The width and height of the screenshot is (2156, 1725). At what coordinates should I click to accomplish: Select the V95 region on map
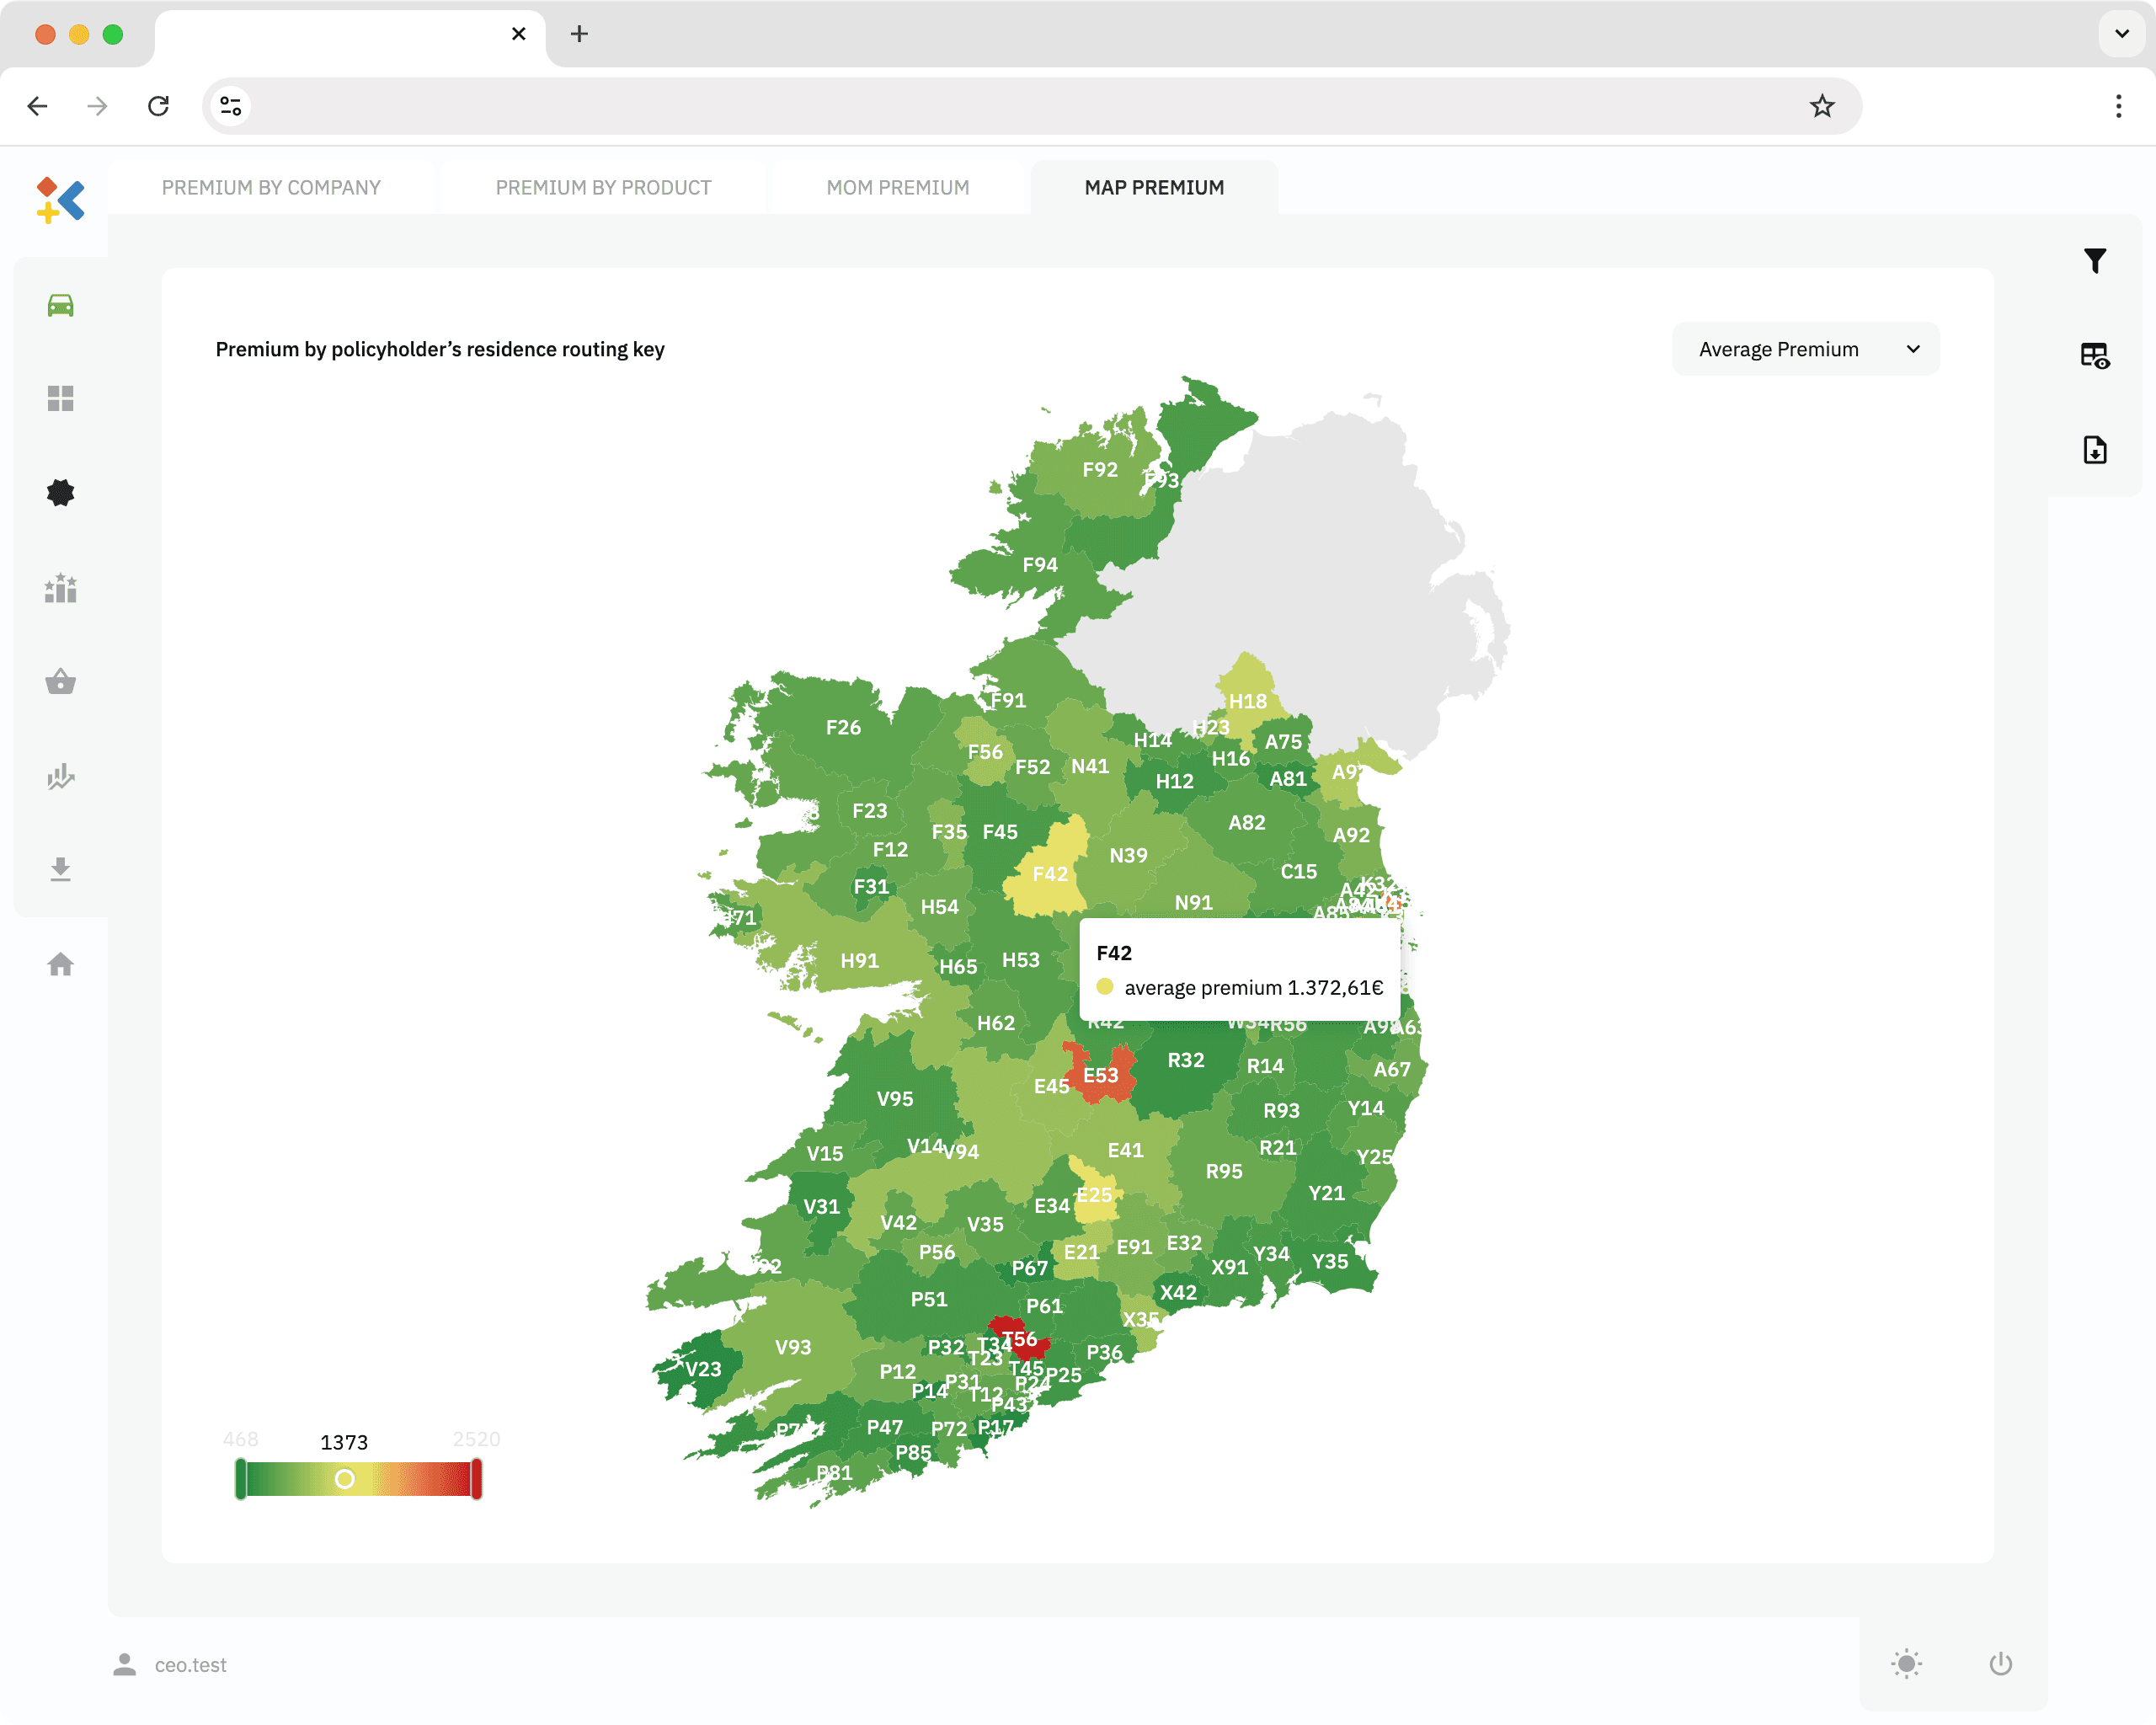click(x=894, y=1098)
